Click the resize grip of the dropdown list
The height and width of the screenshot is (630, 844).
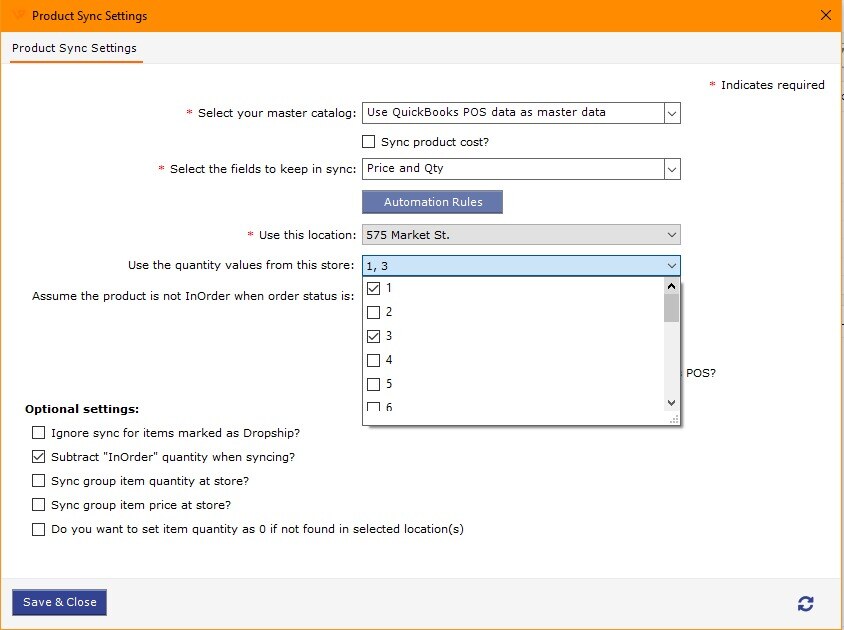pos(674,419)
